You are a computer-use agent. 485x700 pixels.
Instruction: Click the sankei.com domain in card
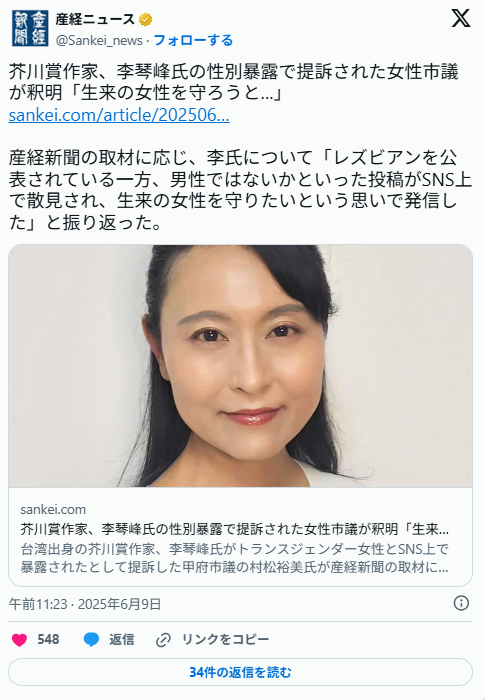point(53,509)
